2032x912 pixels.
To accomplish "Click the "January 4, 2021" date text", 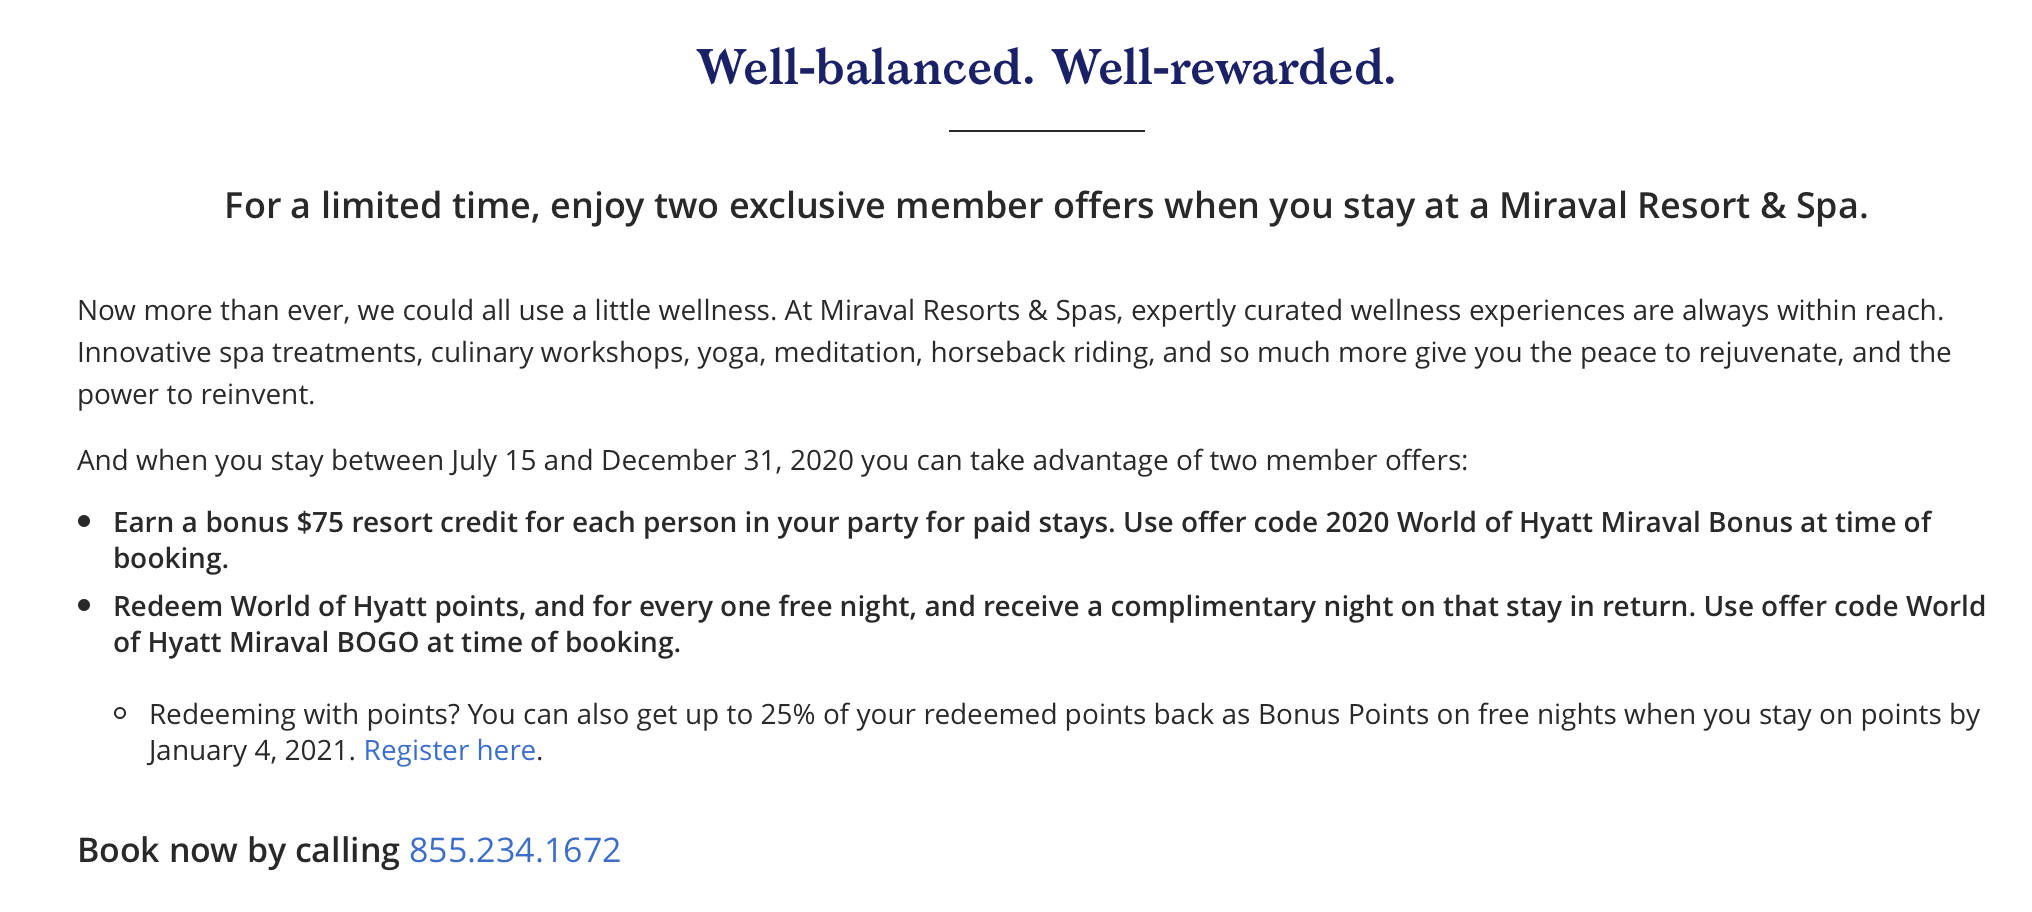I will click(x=252, y=750).
